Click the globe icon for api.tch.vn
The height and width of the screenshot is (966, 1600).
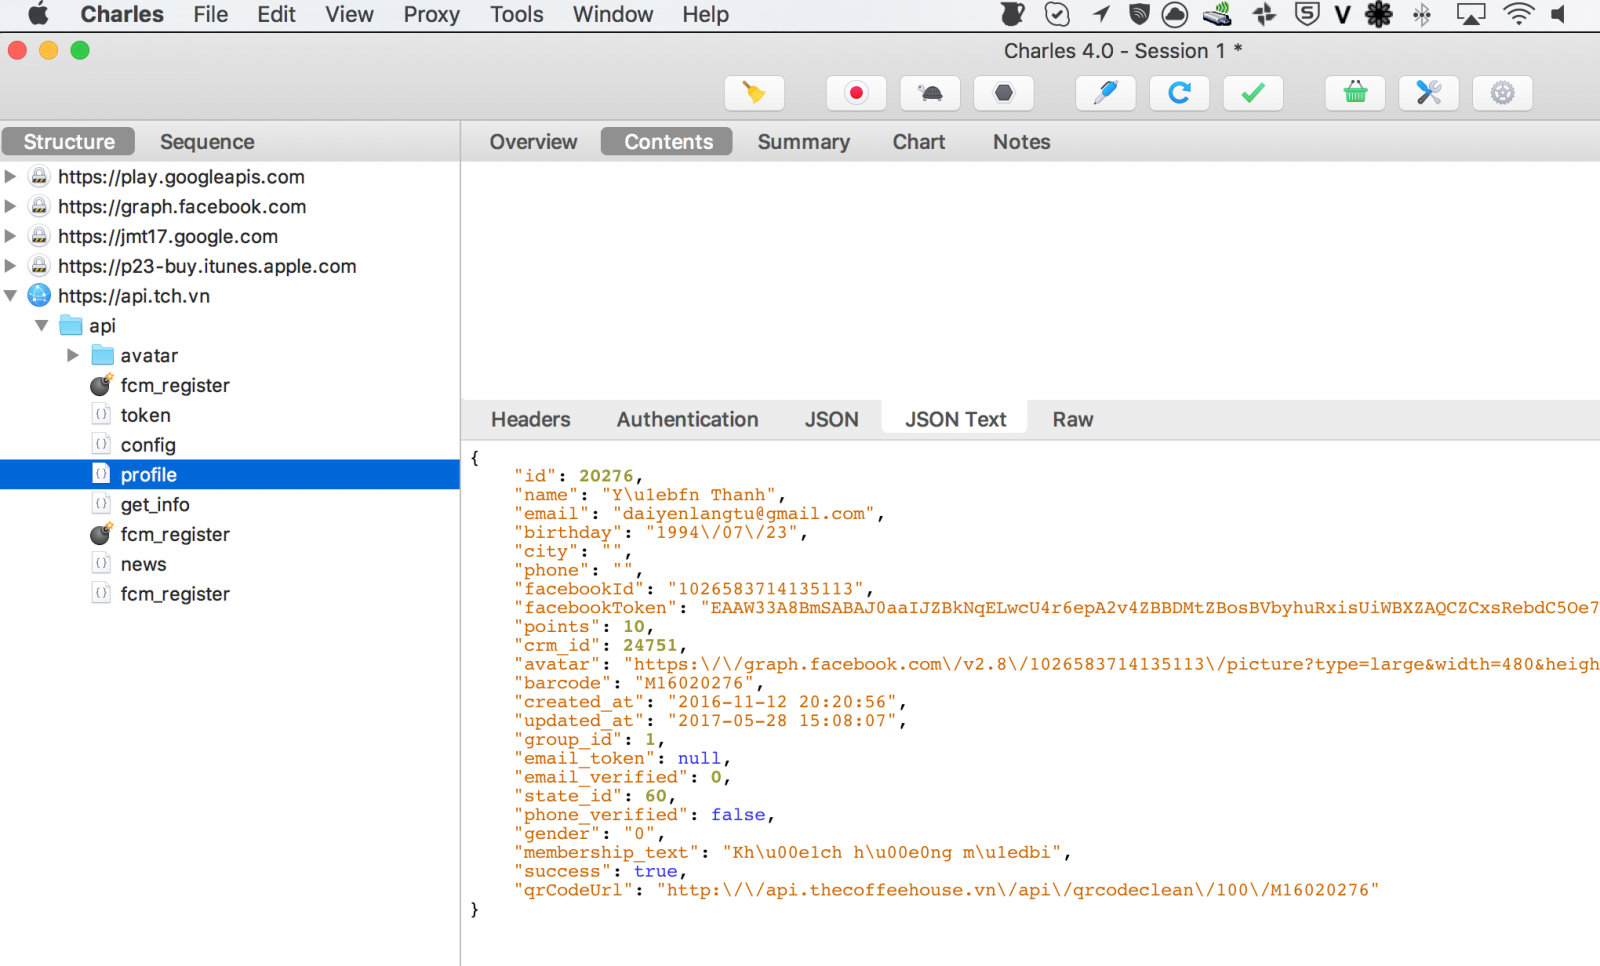[39, 296]
